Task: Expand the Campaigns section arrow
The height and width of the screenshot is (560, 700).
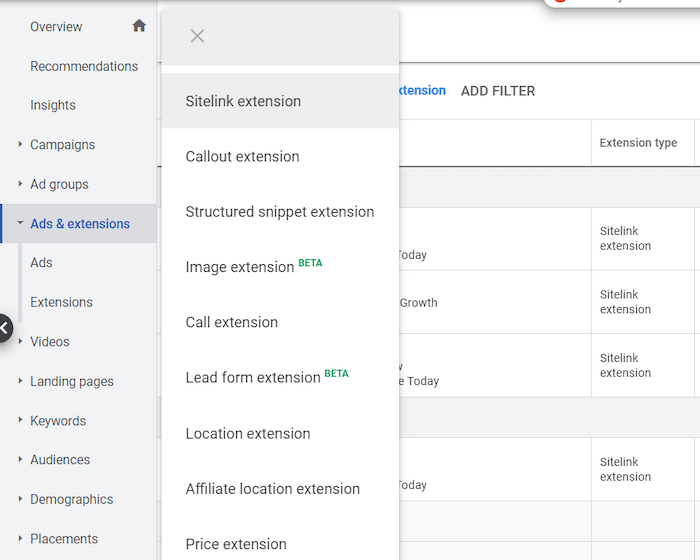Action: pos(20,144)
